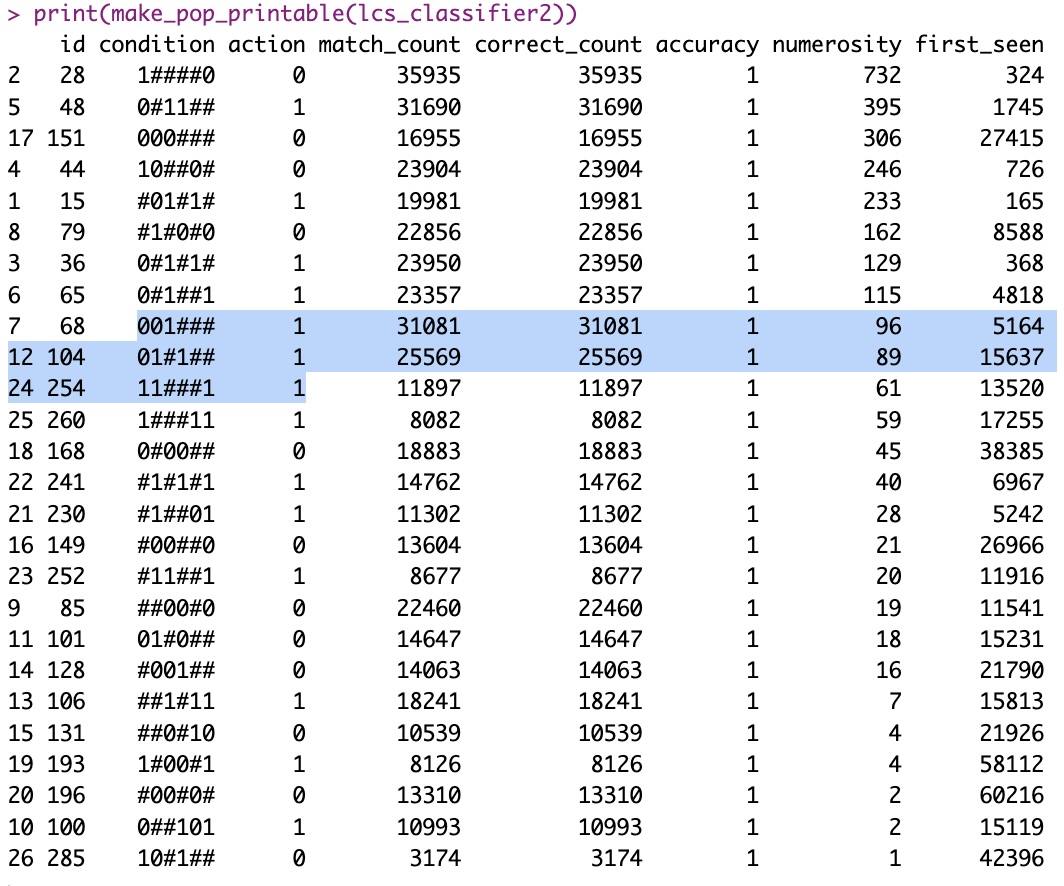Select first_seen value 27415
1064x886 pixels.
point(1011,138)
